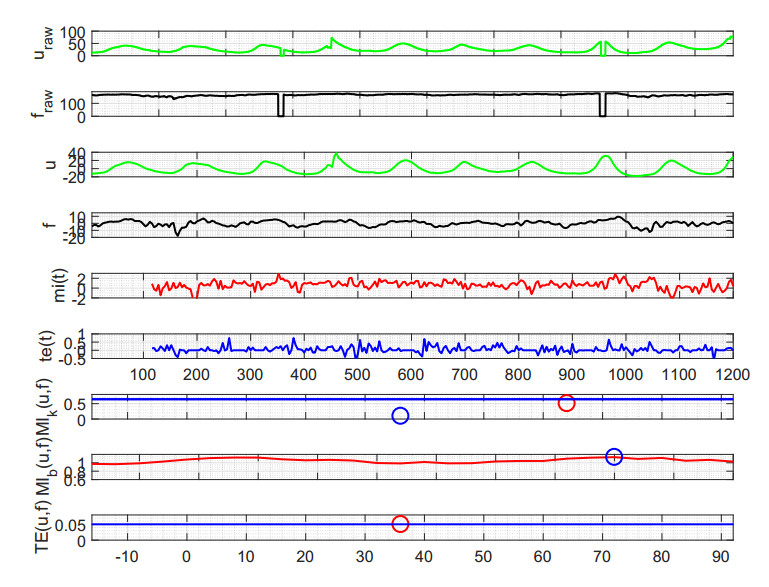The image size is (769, 587).
Task: Select the red circle in TE(u,f) plot
Action: click(400, 524)
